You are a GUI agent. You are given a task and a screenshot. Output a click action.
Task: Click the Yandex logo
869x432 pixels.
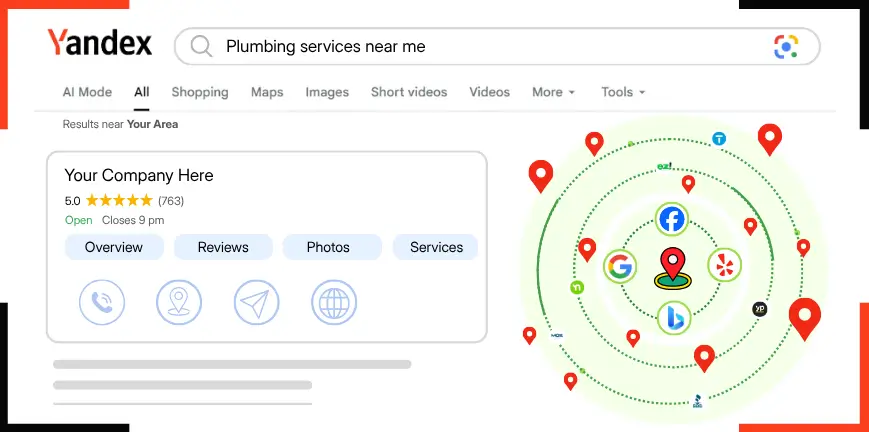99,43
